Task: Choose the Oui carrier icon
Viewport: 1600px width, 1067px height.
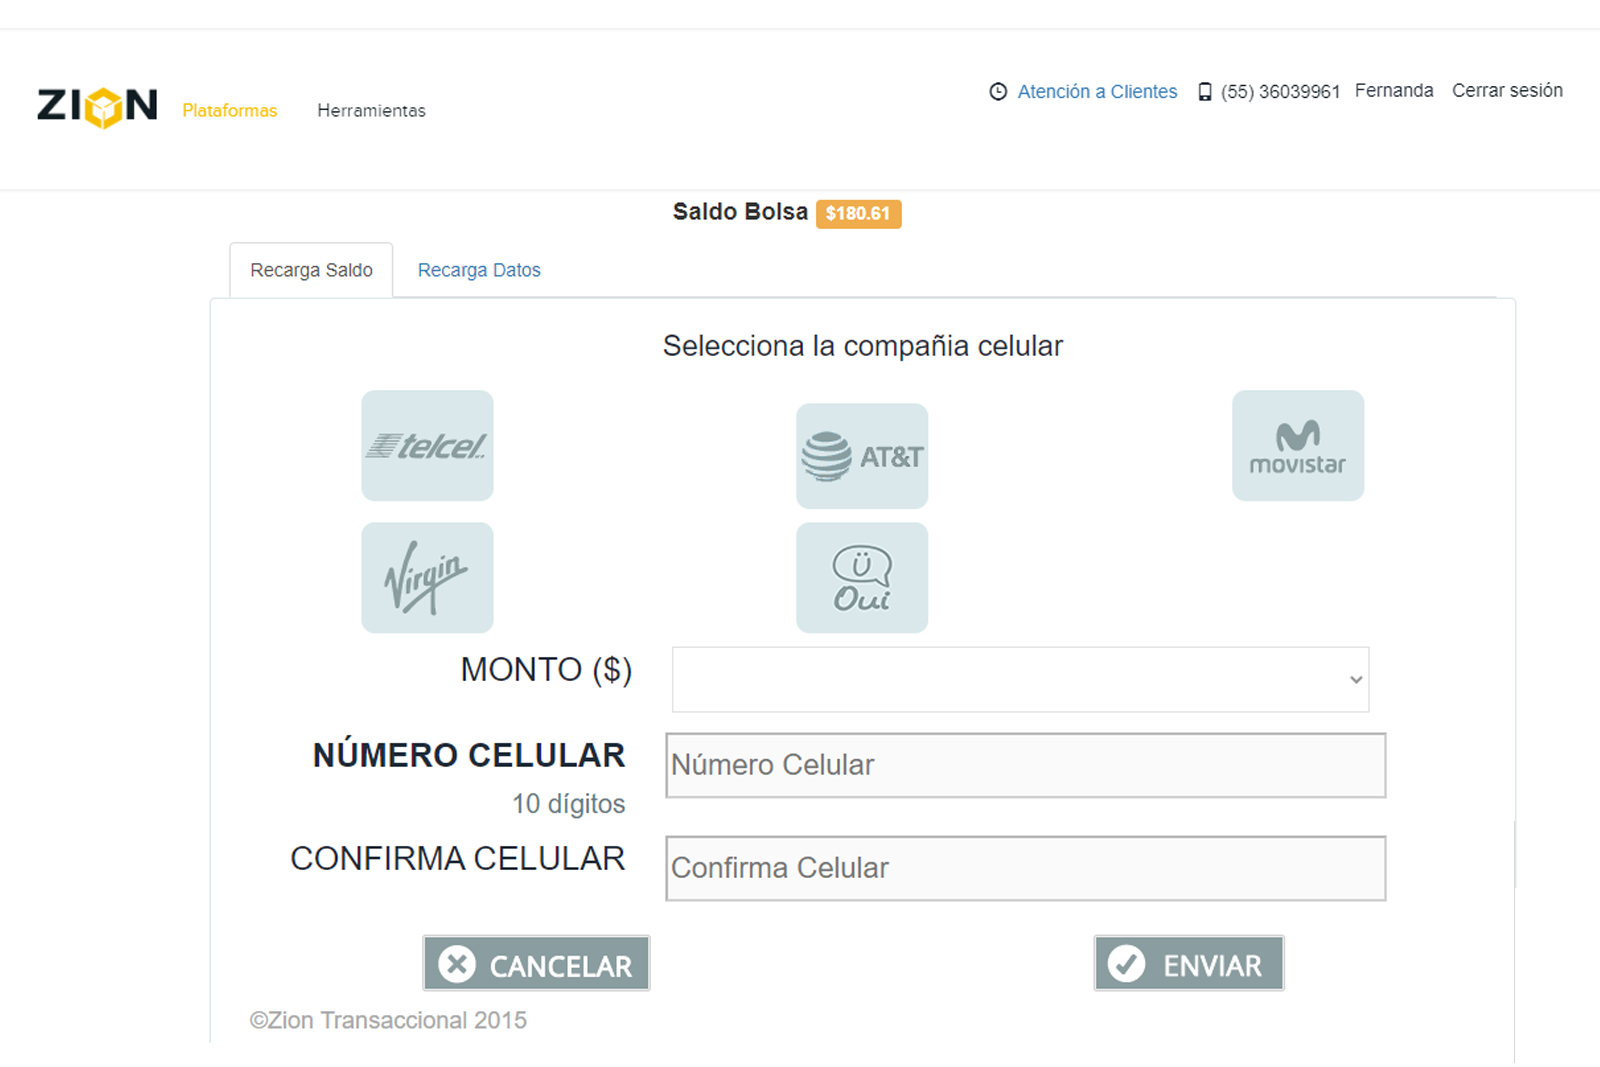Action: point(862,578)
